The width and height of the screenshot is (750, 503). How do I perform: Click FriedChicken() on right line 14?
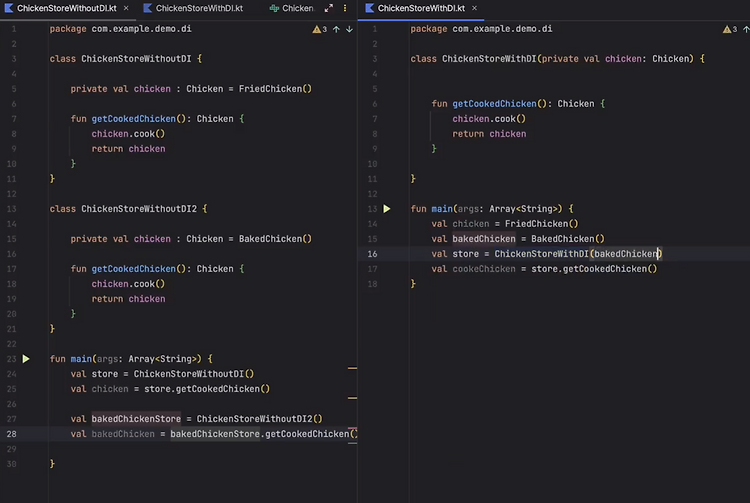pos(541,223)
